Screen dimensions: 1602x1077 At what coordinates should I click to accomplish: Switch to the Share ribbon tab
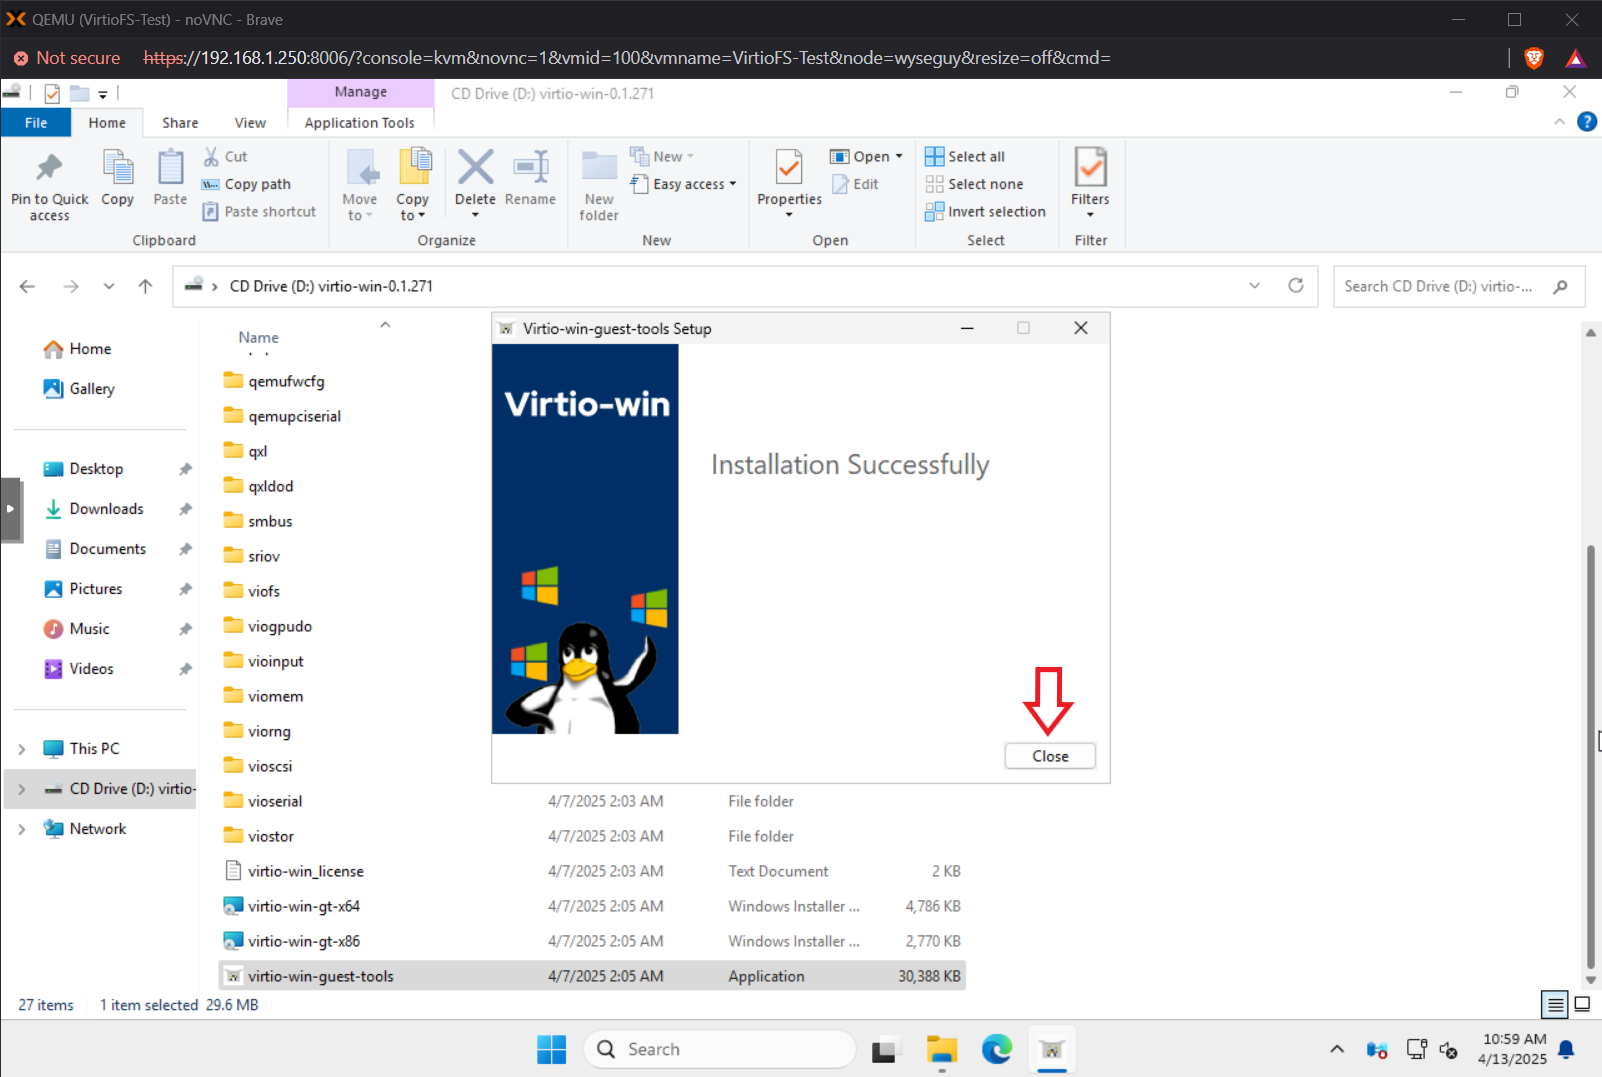(180, 122)
